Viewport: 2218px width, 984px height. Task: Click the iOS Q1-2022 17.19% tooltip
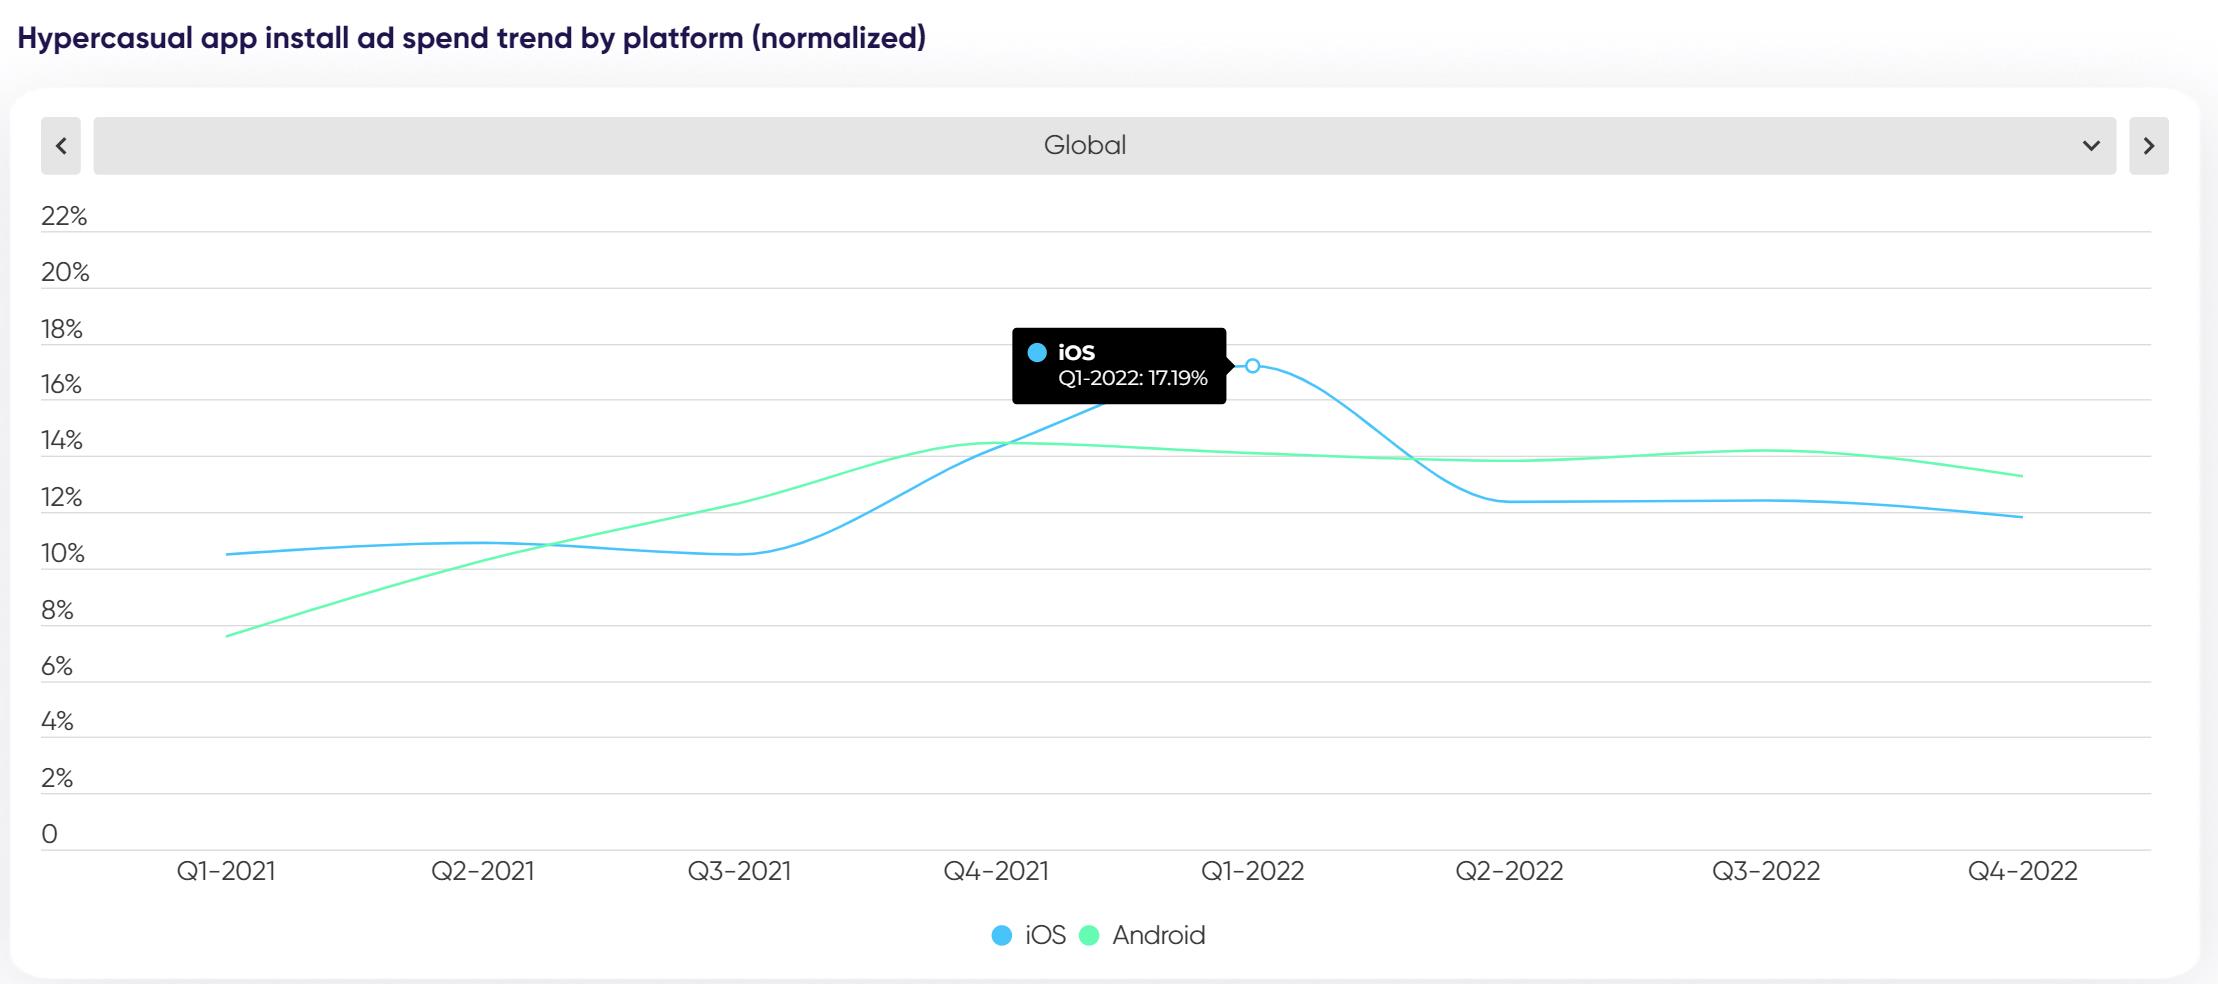[1118, 366]
